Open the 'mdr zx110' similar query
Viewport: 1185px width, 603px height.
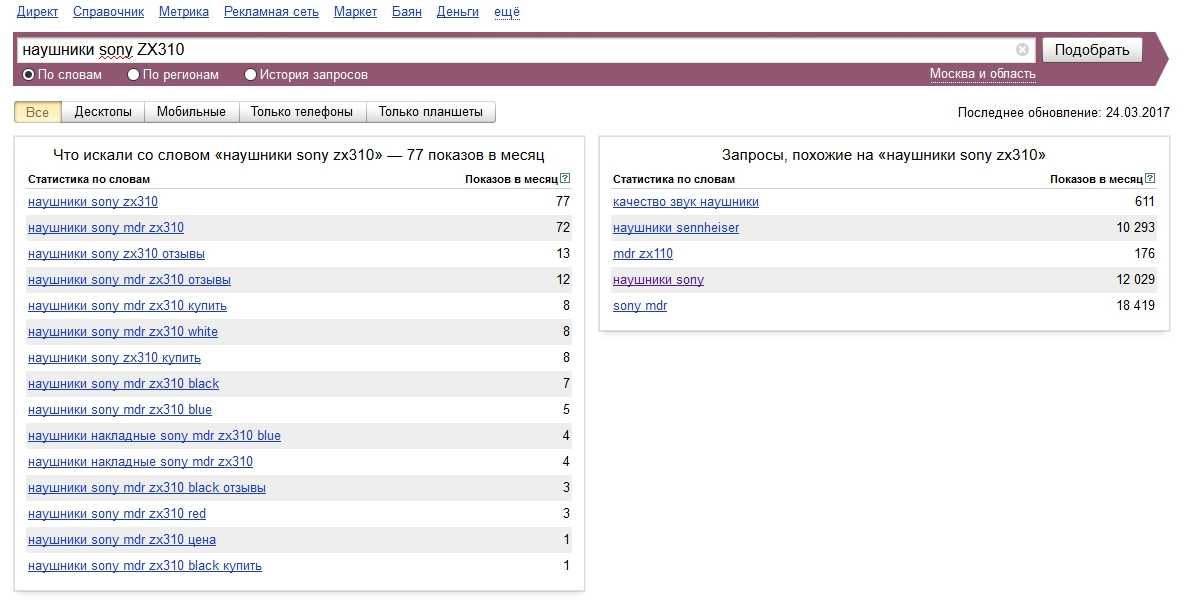pos(643,254)
